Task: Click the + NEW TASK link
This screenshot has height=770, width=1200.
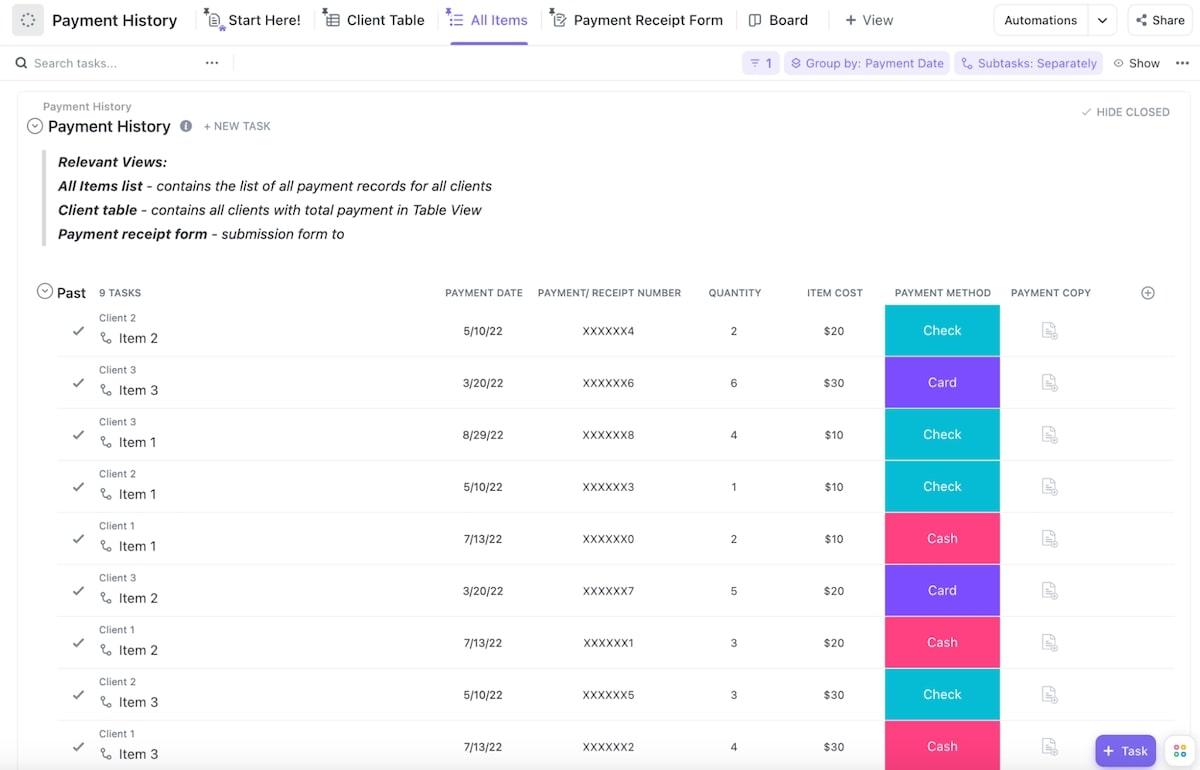Action: pyautogui.click(x=237, y=126)
